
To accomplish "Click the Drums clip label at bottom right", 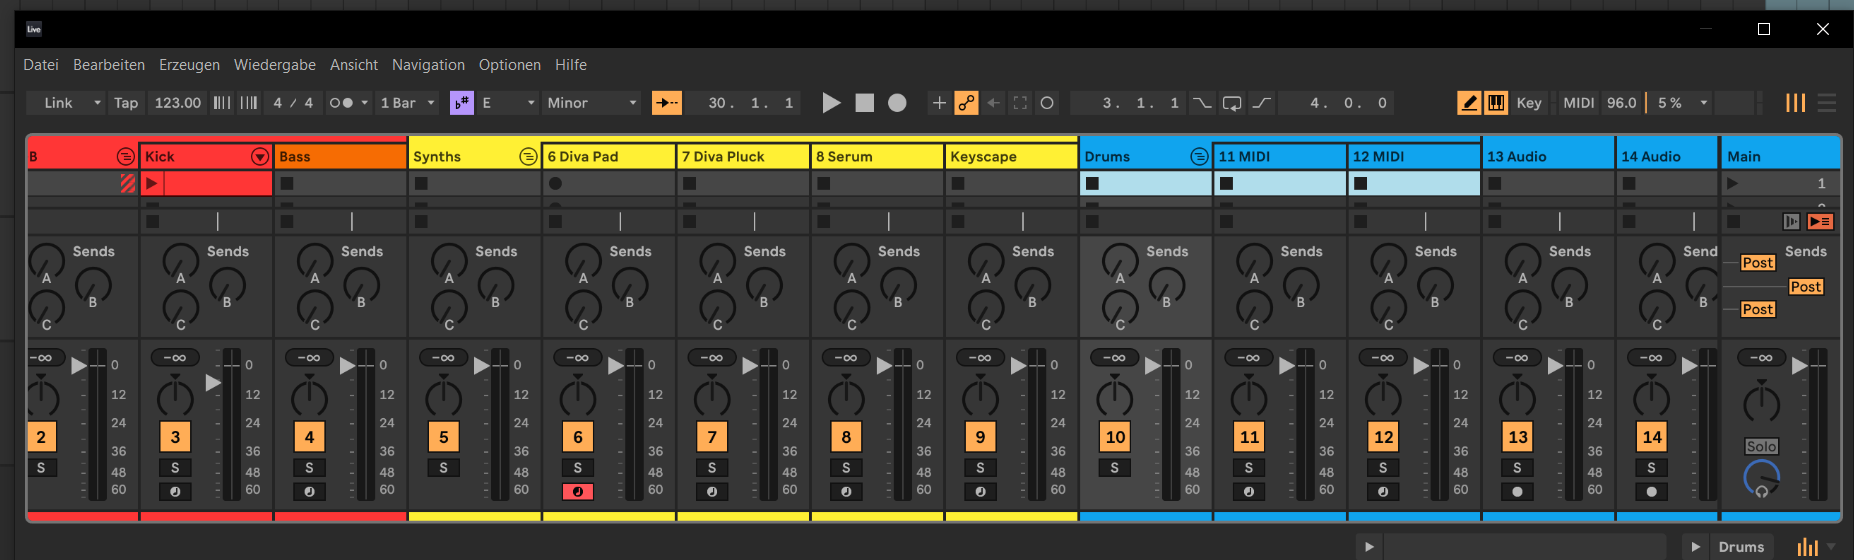I will tap(1741, 547).
